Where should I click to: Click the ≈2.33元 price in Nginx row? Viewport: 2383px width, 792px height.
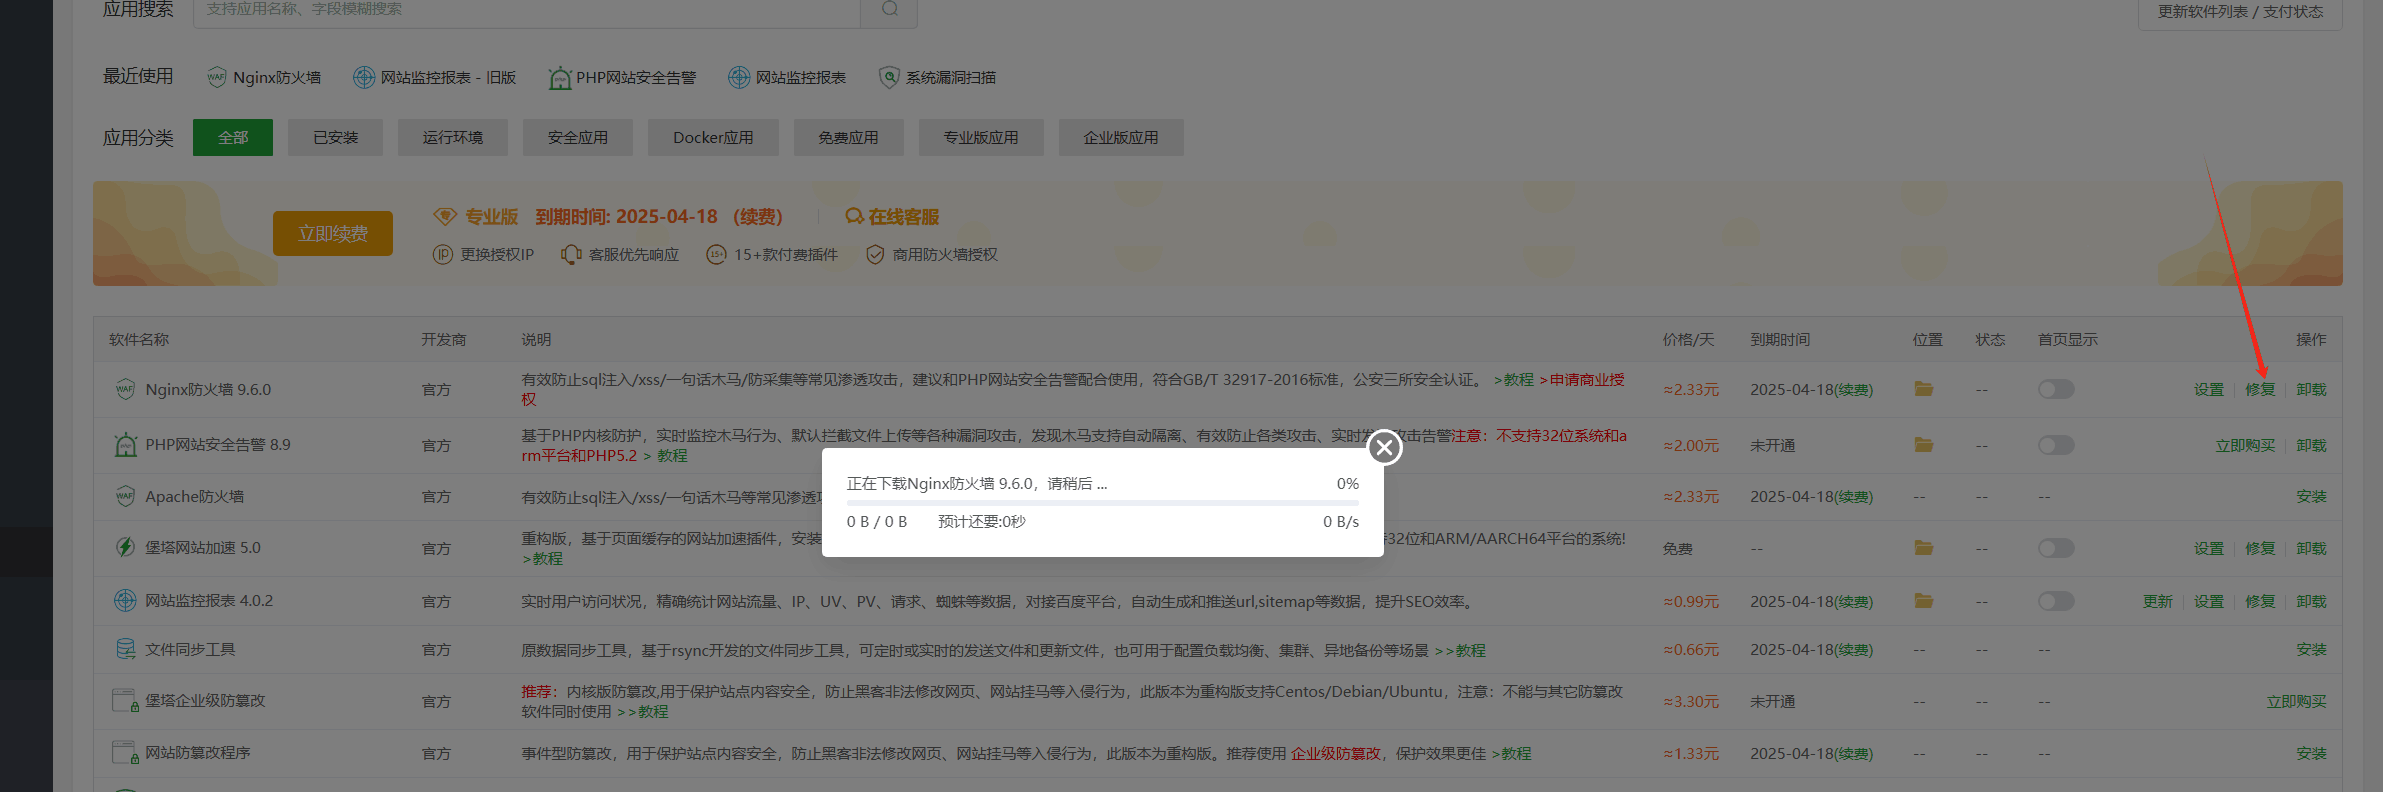[1691, 389]
